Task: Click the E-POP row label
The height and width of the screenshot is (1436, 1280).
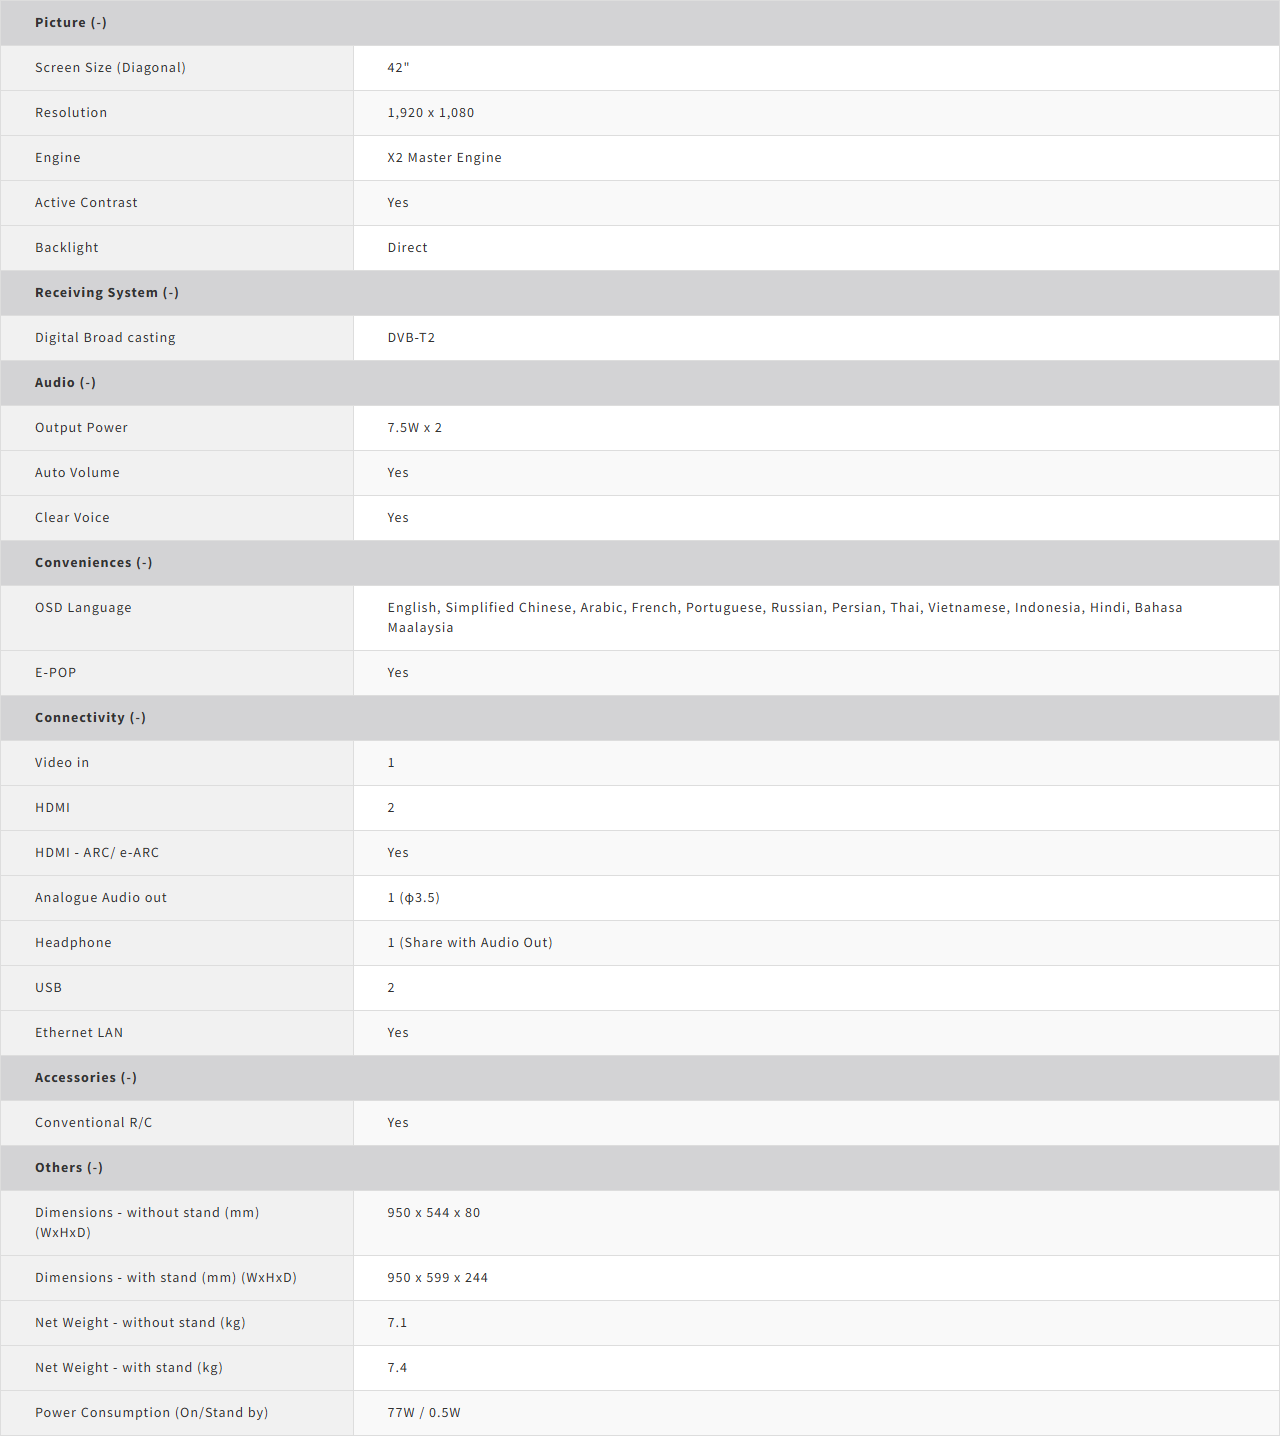Action: coord(56,673)
